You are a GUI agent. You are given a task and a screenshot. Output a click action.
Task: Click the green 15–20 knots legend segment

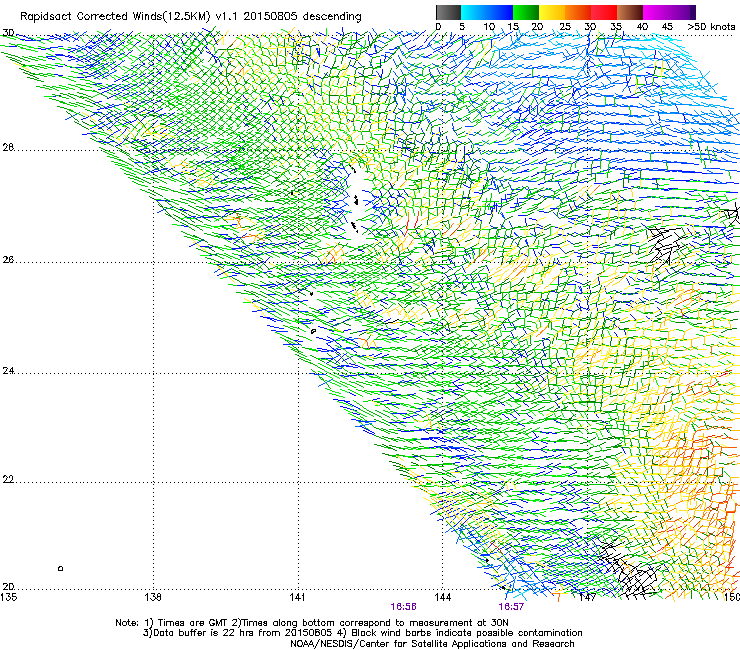pos(526,12)
